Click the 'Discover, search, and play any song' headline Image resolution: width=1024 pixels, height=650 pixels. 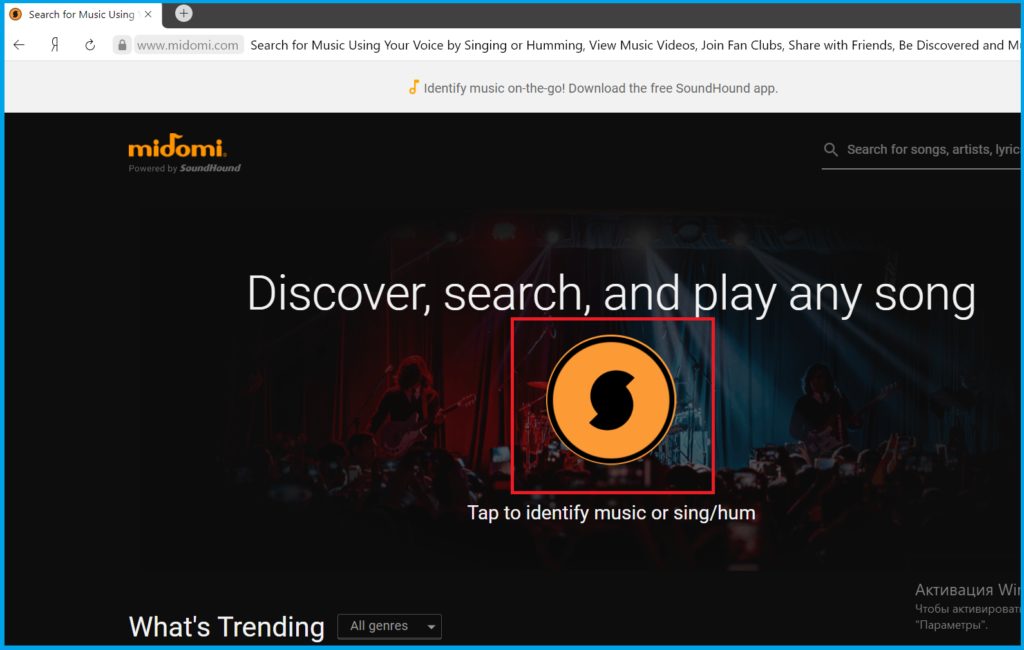point(611,294)
